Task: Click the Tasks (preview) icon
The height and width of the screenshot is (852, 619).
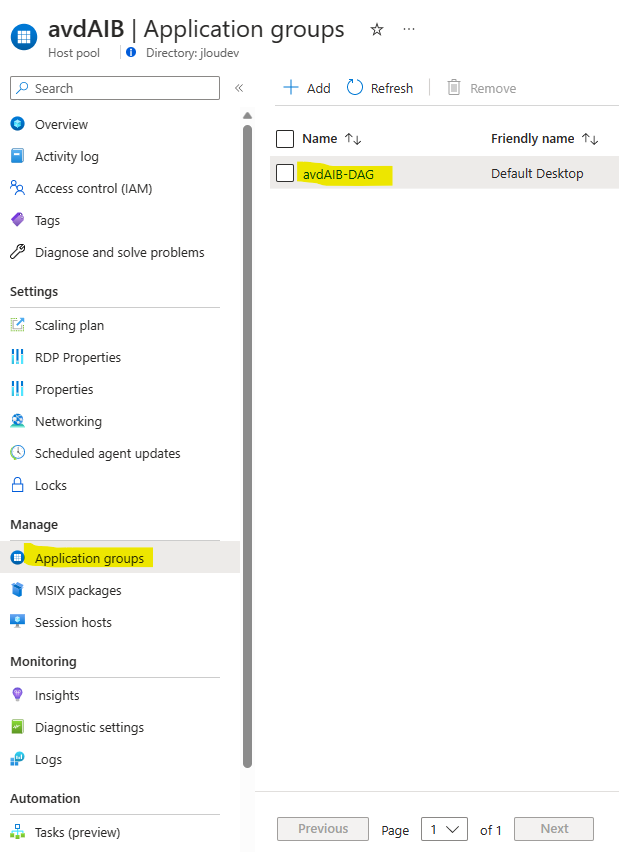Action: click(17, 831)
